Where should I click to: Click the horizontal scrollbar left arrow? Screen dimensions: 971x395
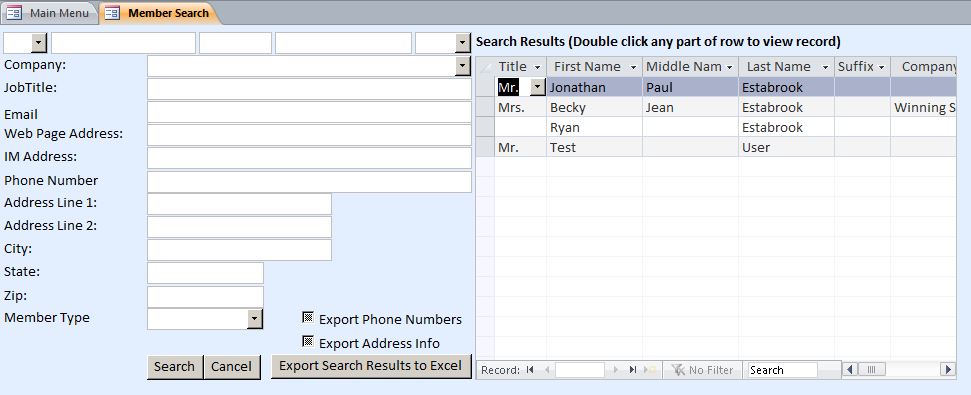point(850,370)
